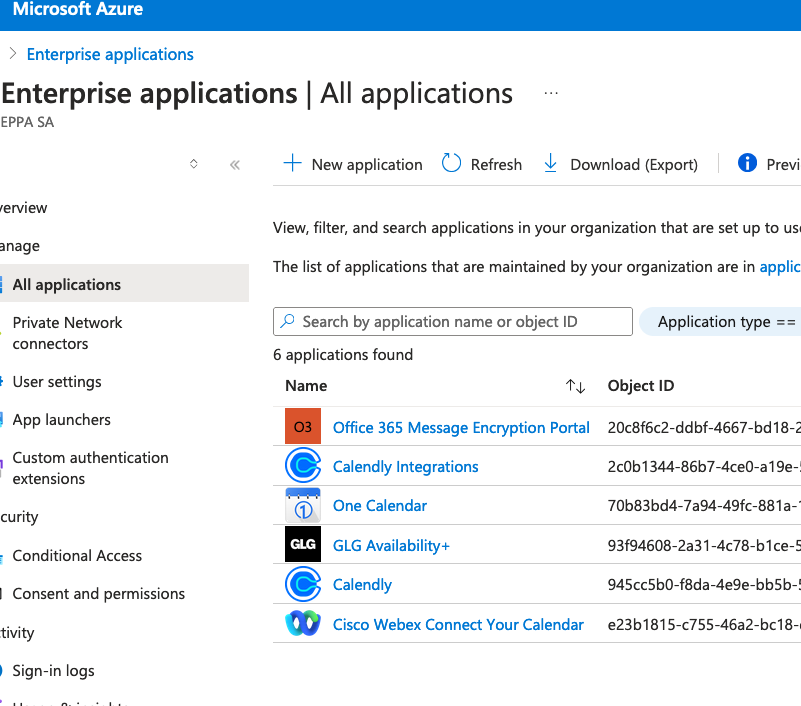The image size is (801, 706).
Task: Open Cisco Webex Connect Your Calendar
Action: pyautogui.click(x=458, y=625)
